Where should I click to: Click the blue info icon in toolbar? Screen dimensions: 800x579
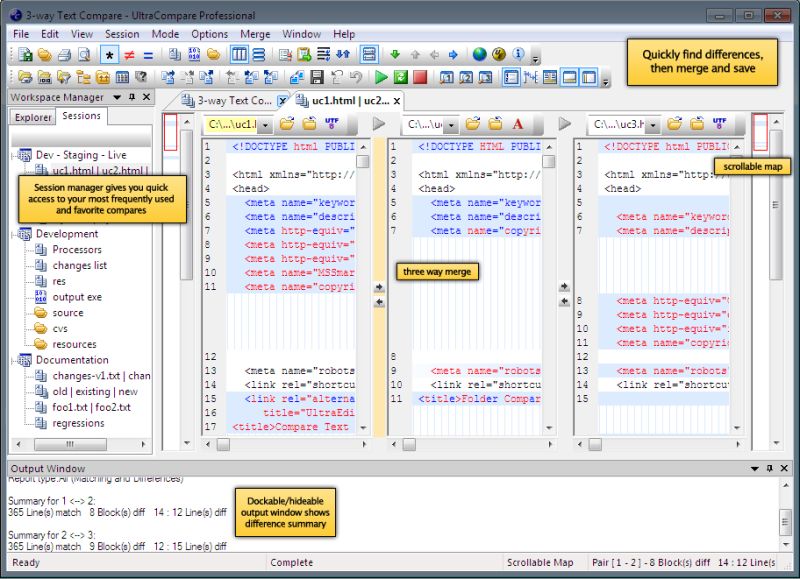[518, 54]
